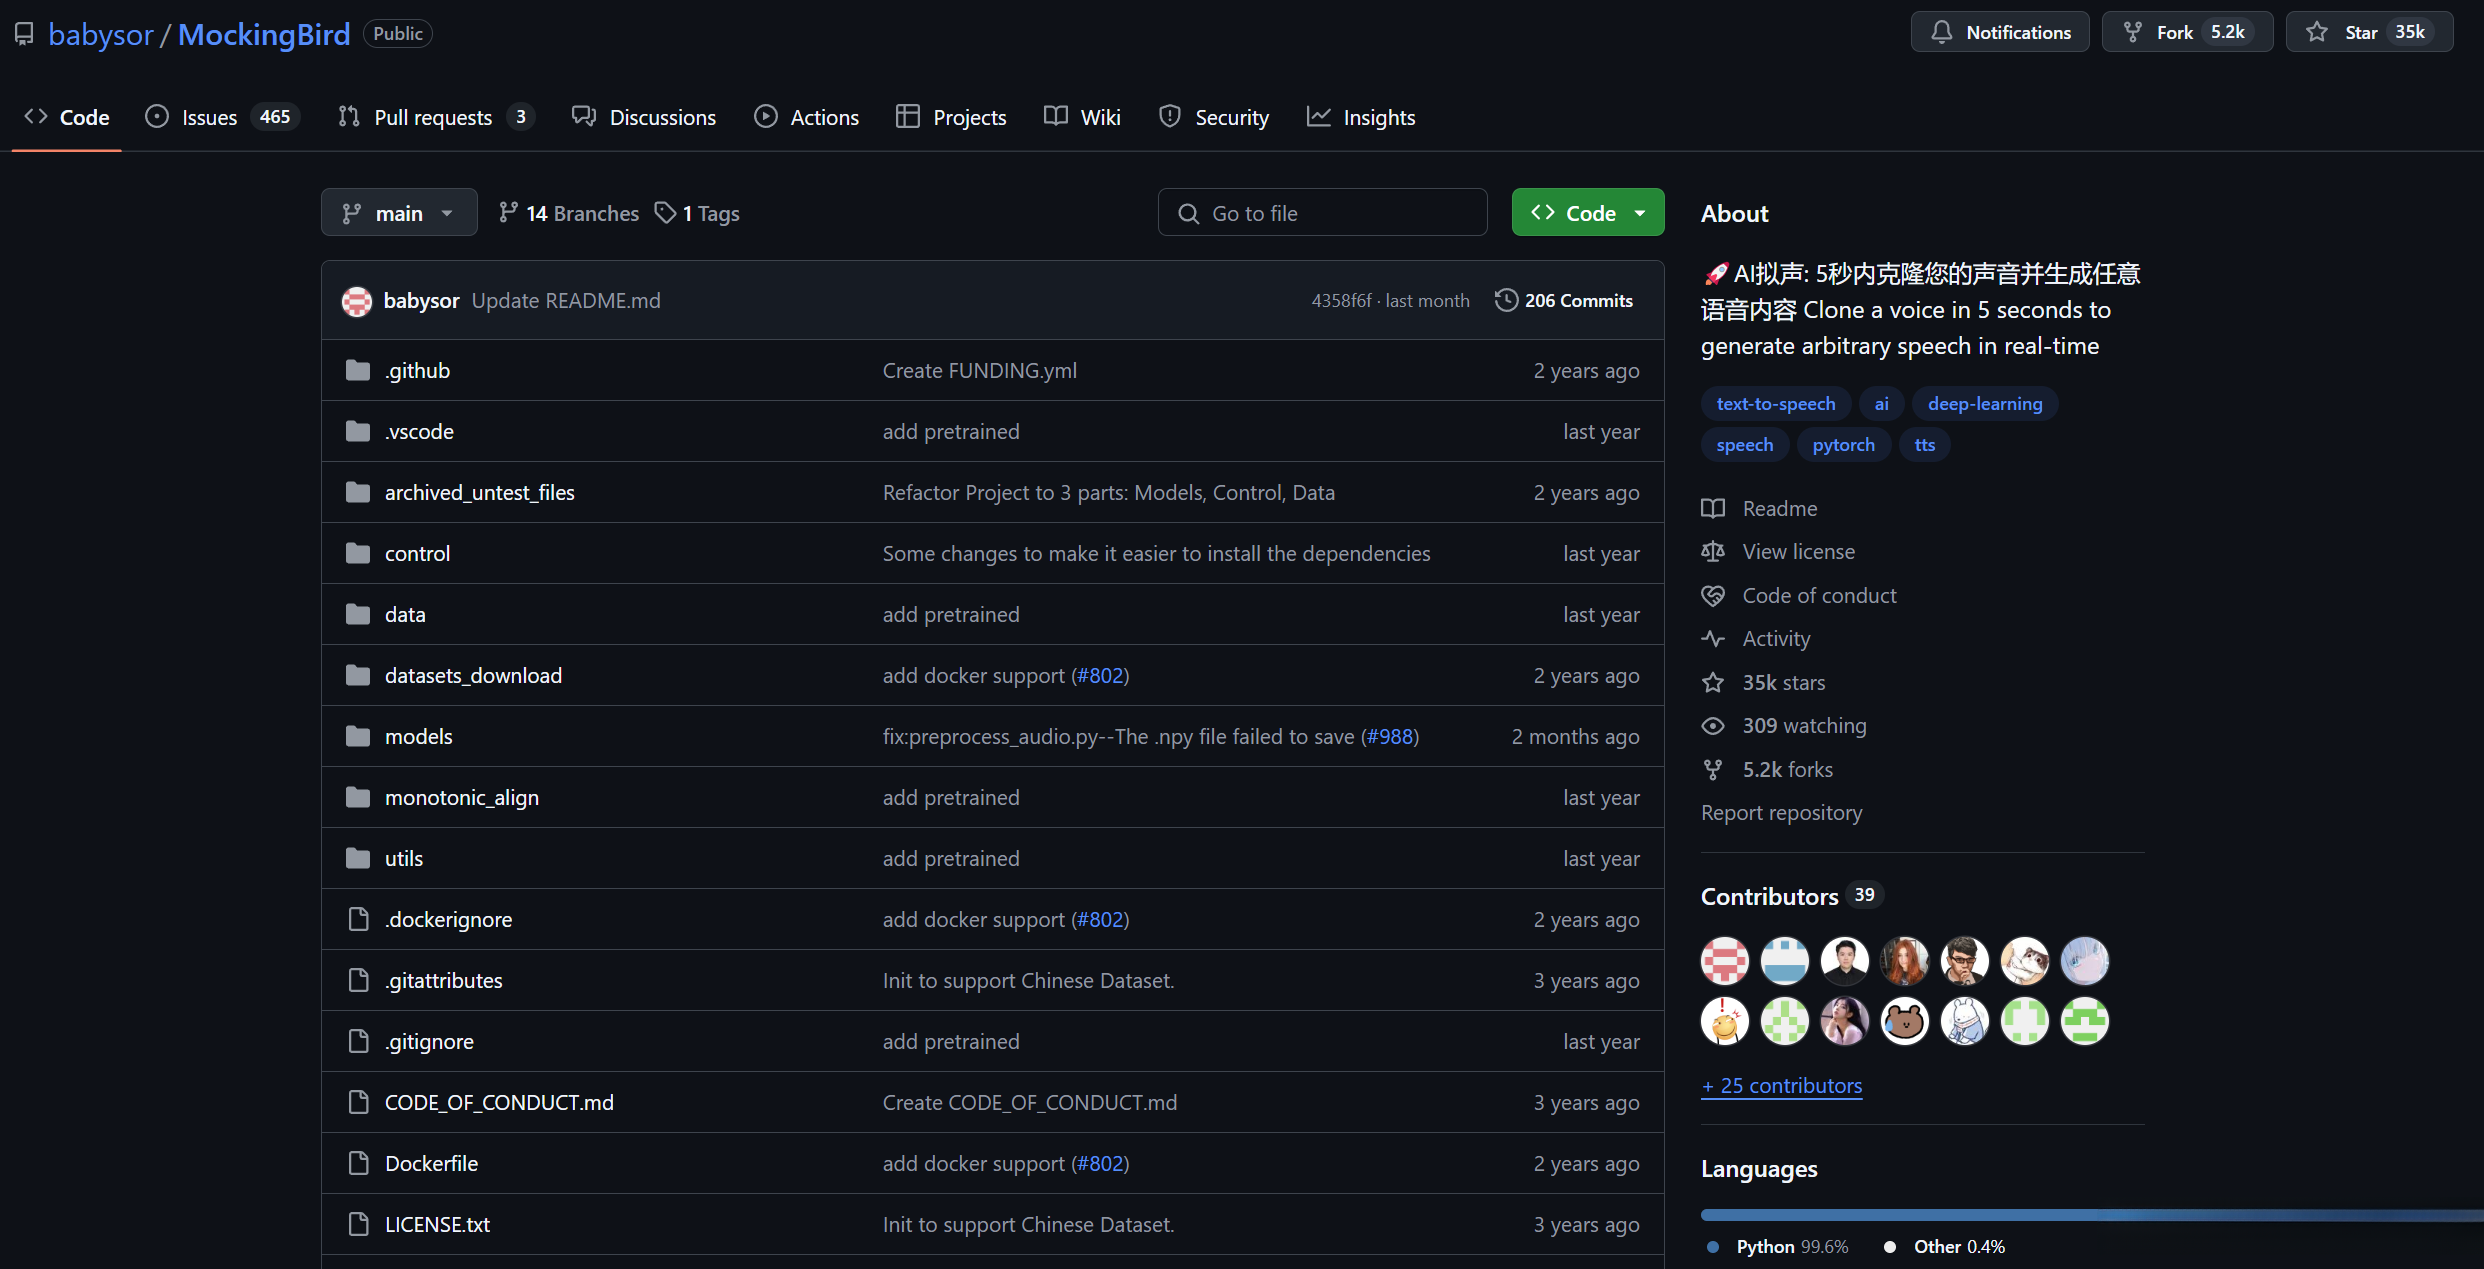Click the + 25 contributors link
The width and height of the screenshot is (2484, 1269).
tap(1781, 1086)
